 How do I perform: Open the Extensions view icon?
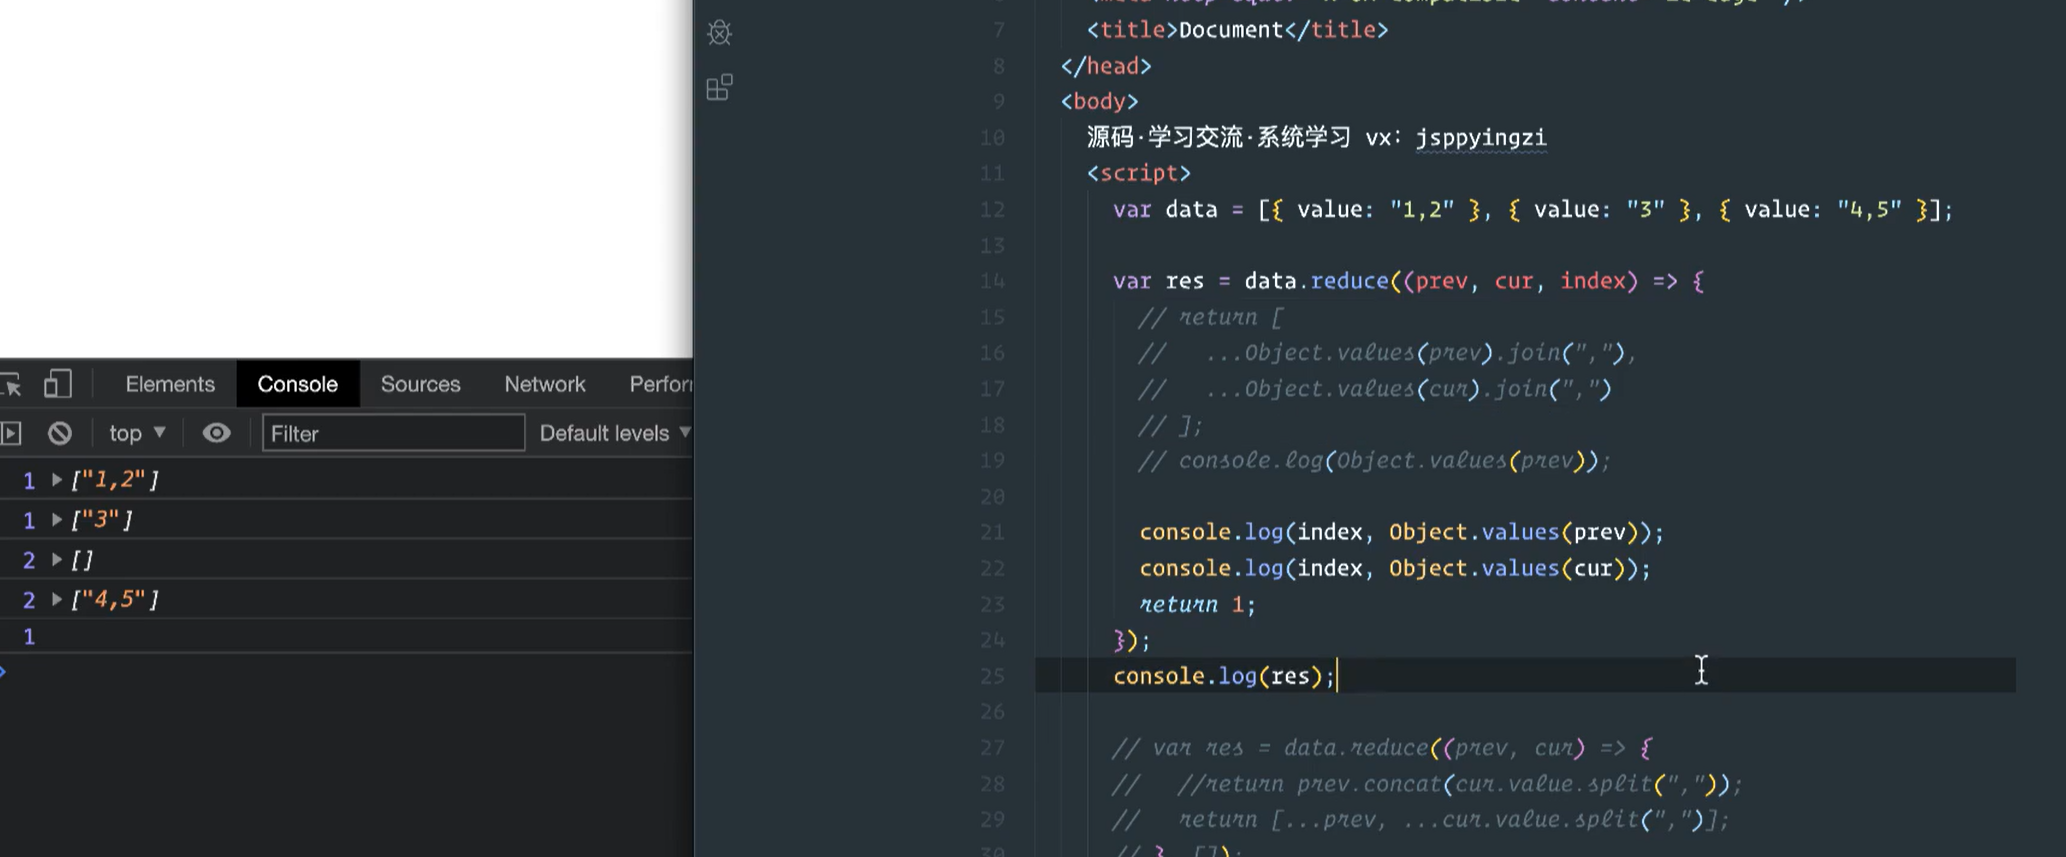click(x=719, y=87)
